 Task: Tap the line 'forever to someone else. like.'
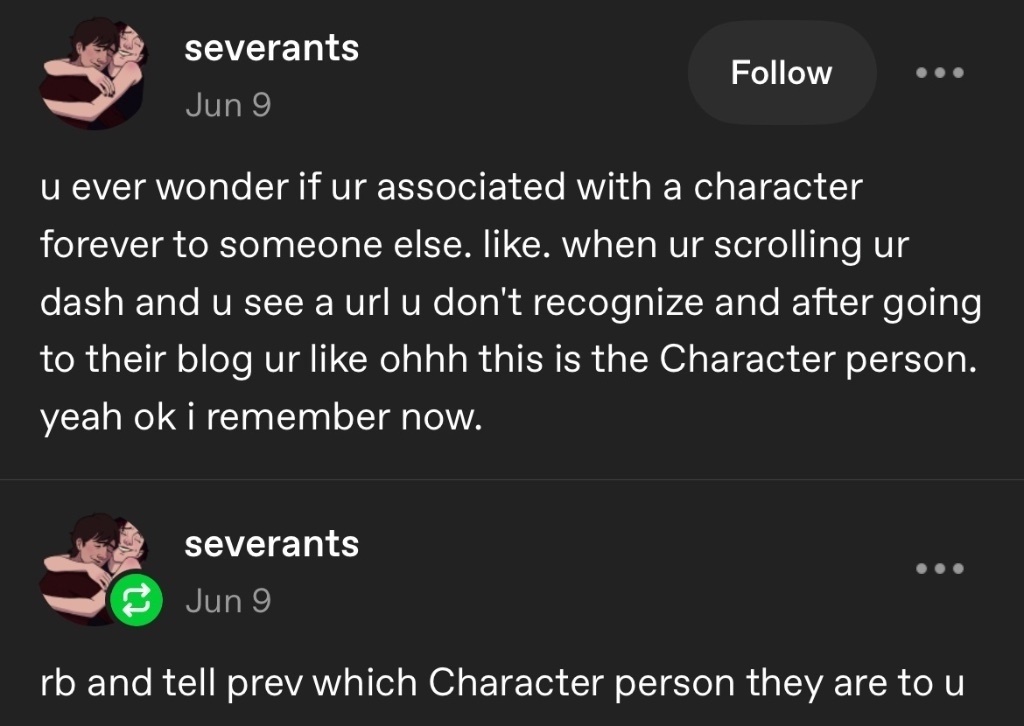coord(474,245)
